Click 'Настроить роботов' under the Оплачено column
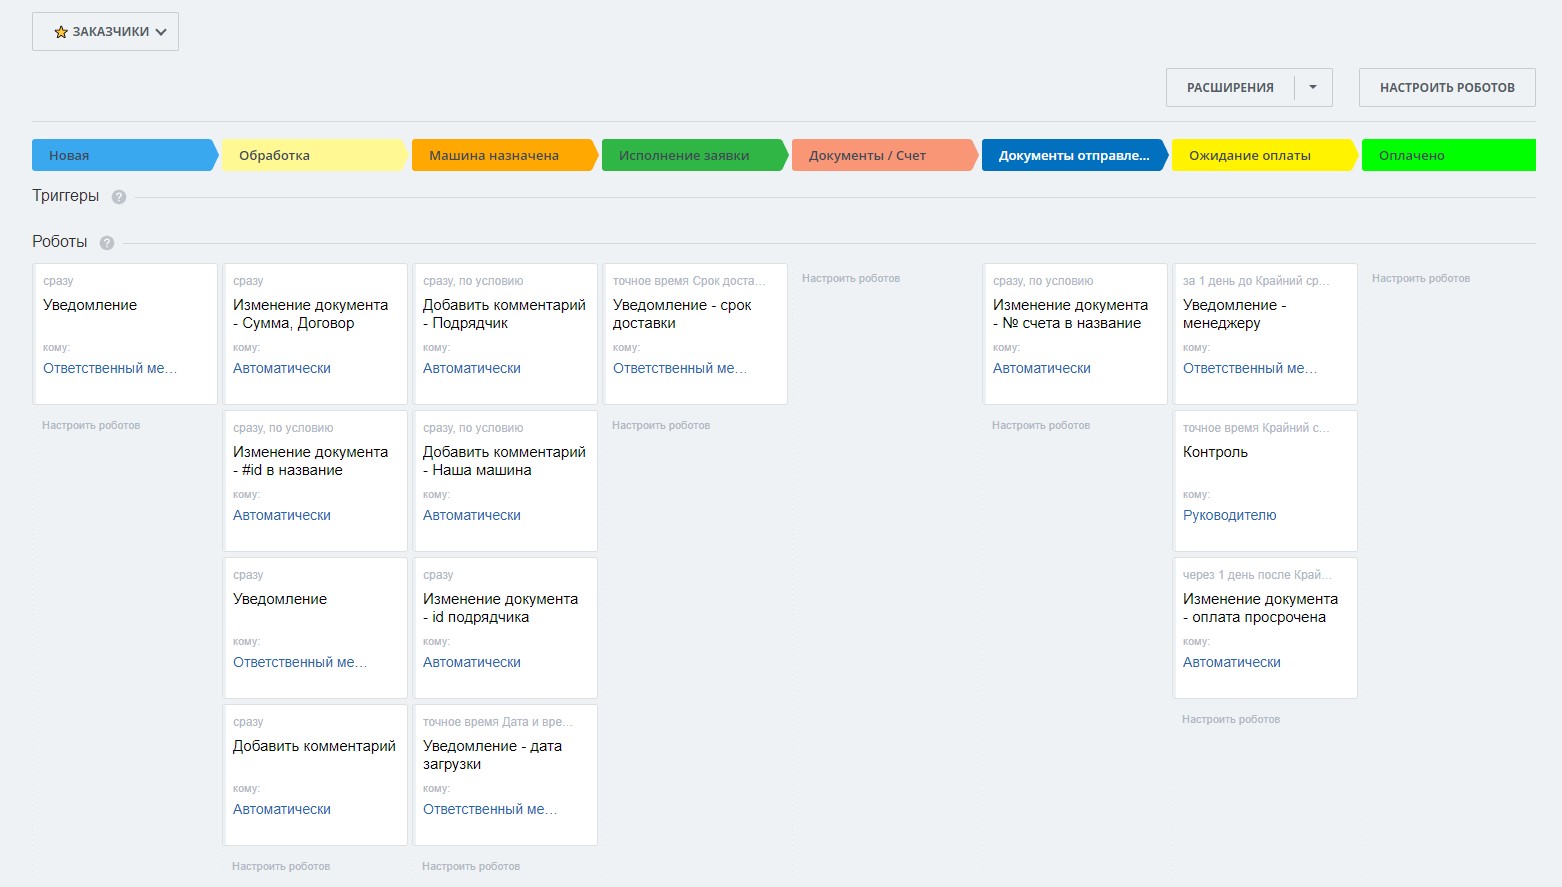Image resolution: width=1562 pixels, height=887 pixels. click(x=1421, y=278)
